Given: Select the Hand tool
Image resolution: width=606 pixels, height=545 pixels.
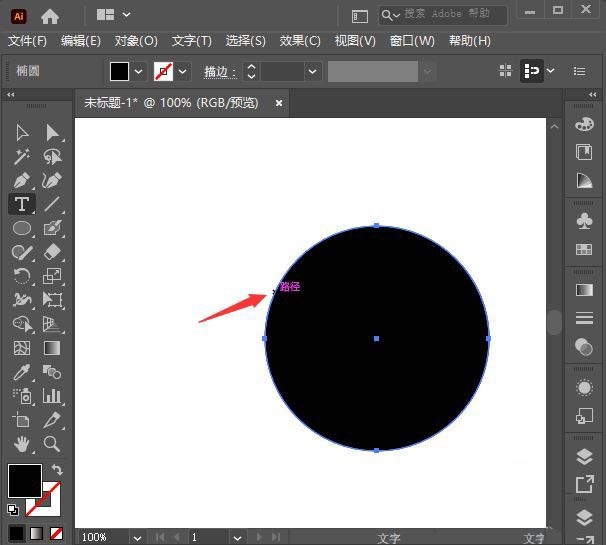Looking at the screenshot, I should click(22, 444).
